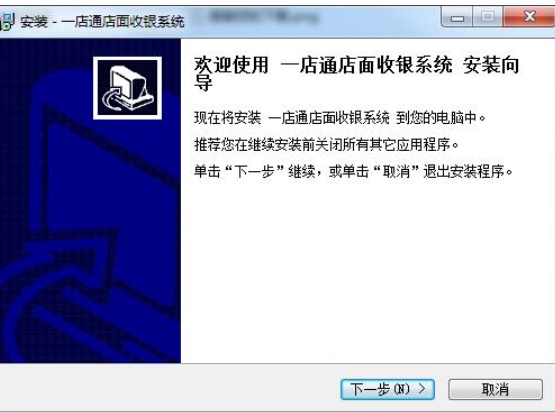Click the heading 欢迎使用 一店通店面收银系统 安装向导
The width and height of the screenshot is (555, 412).
(x=356, y=73)
